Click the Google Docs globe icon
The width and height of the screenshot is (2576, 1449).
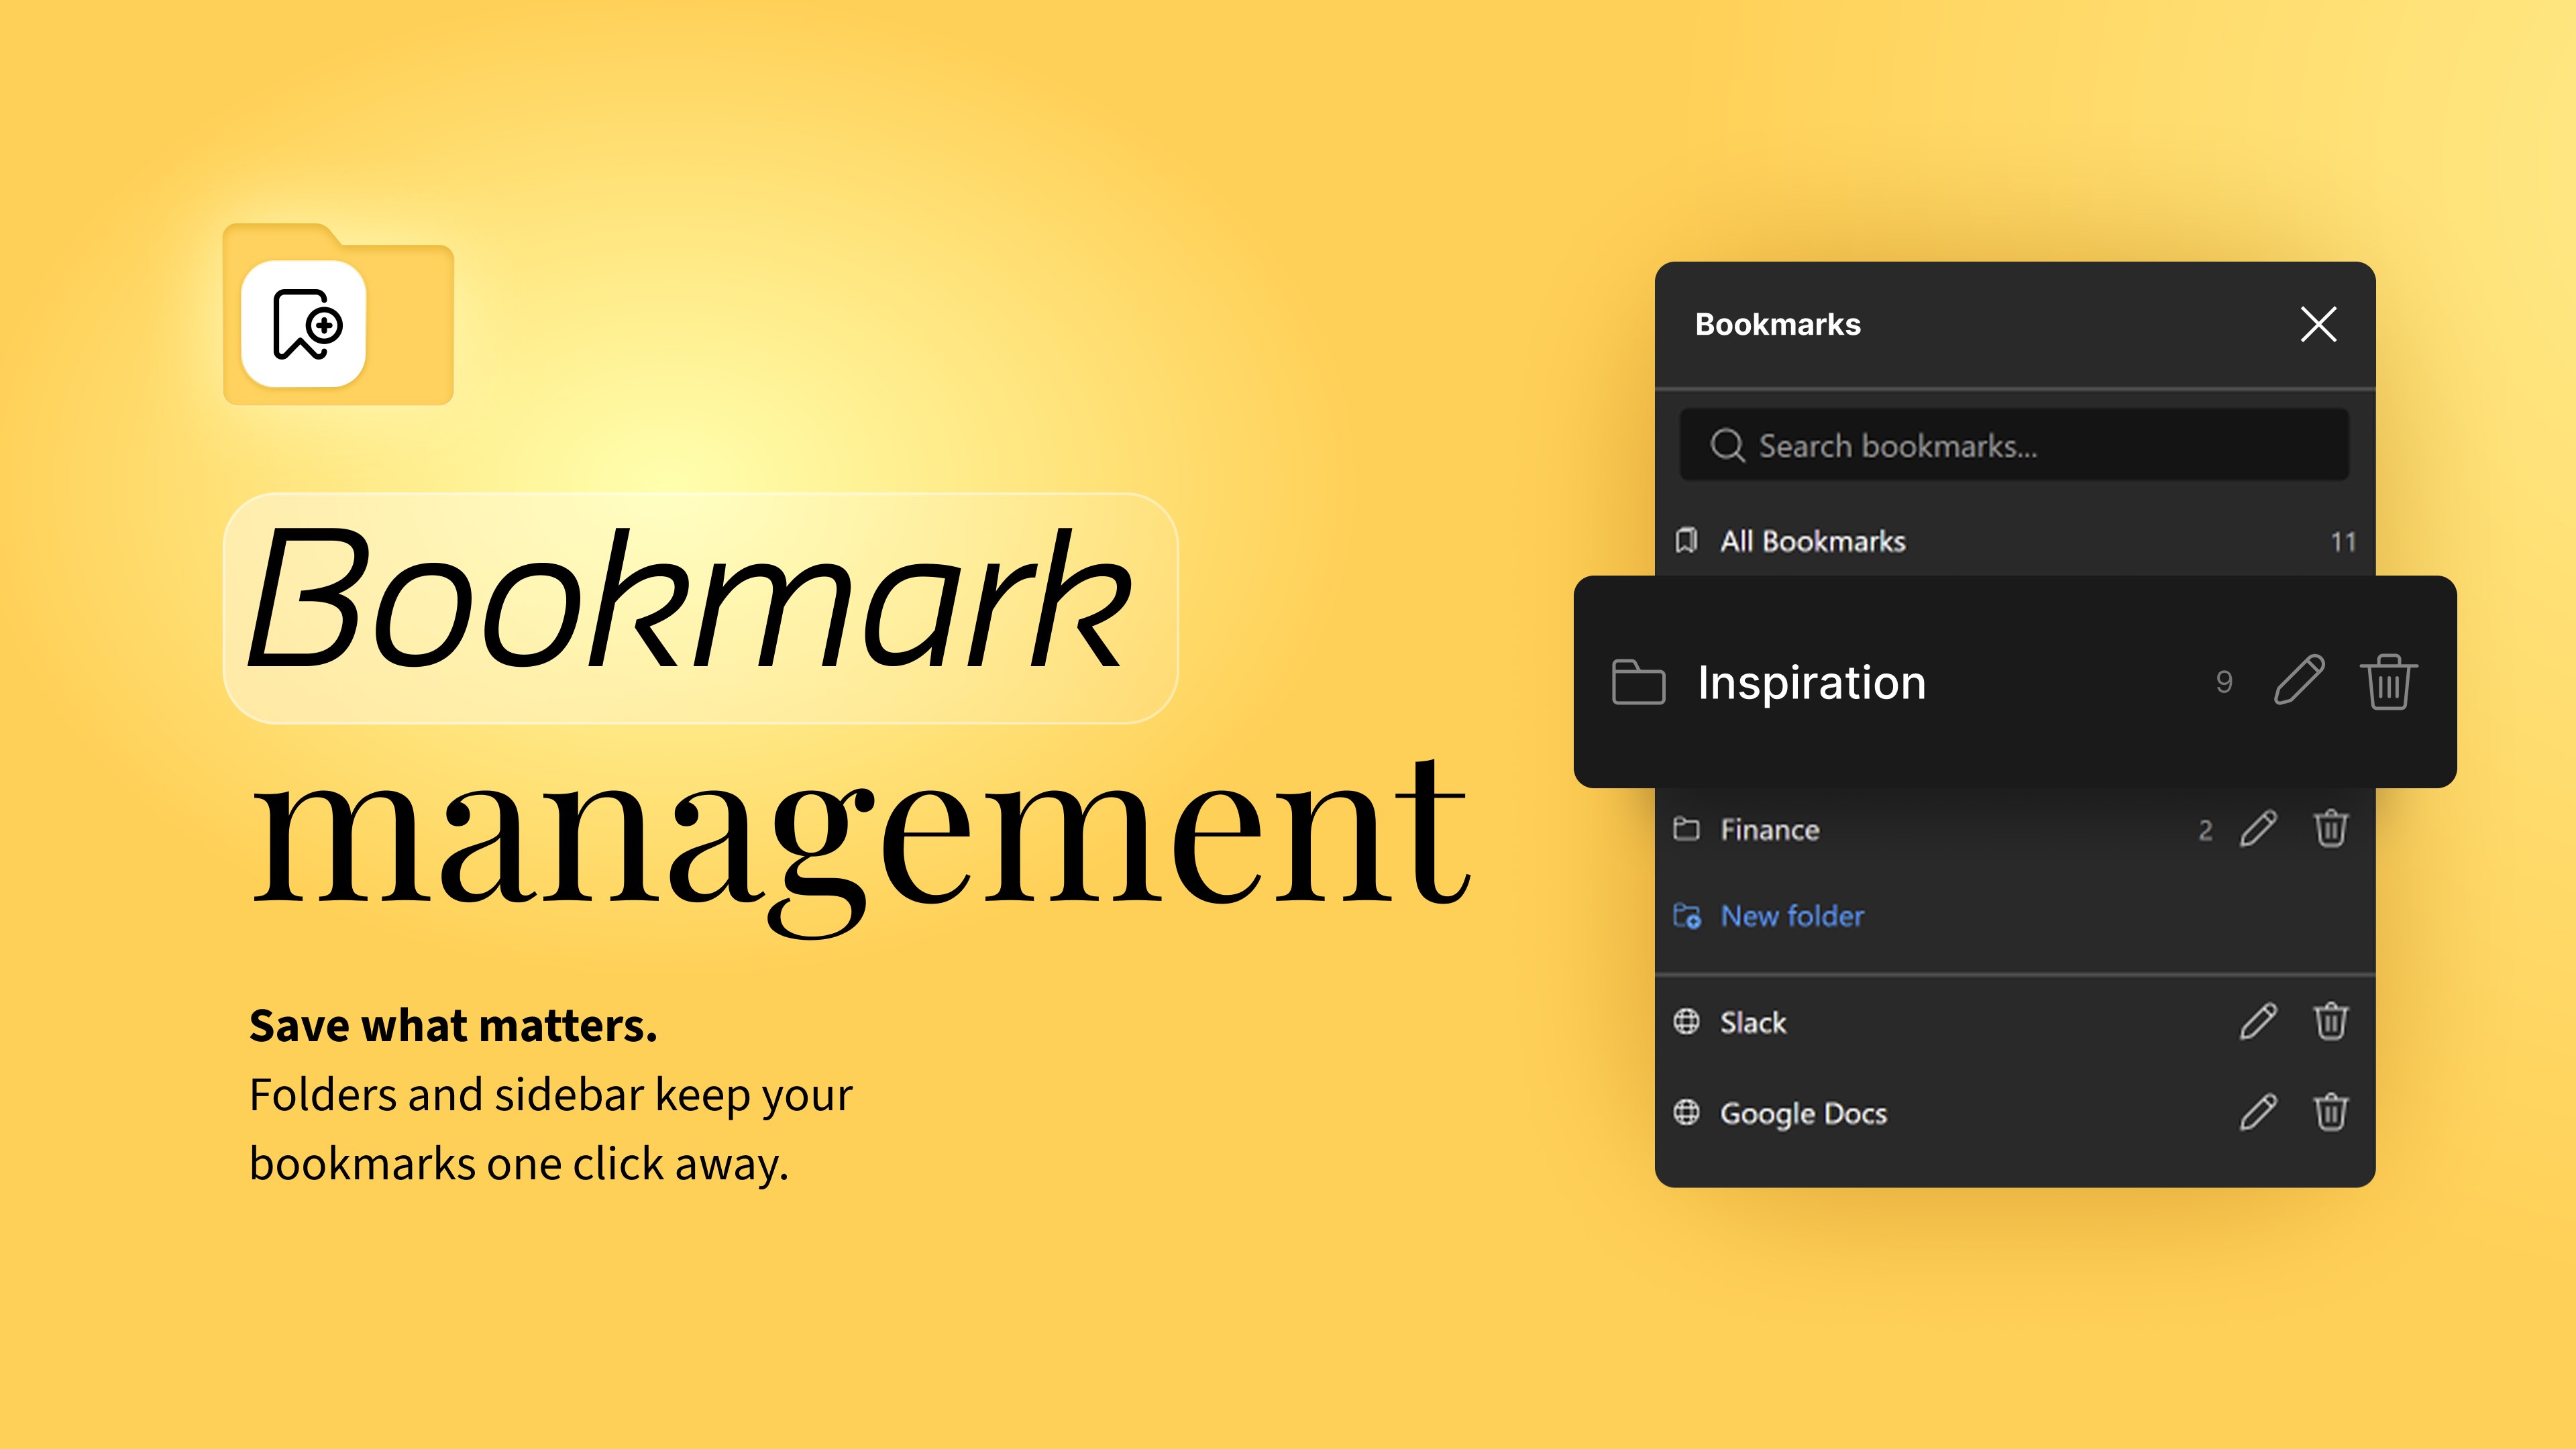(1687, 1112)
